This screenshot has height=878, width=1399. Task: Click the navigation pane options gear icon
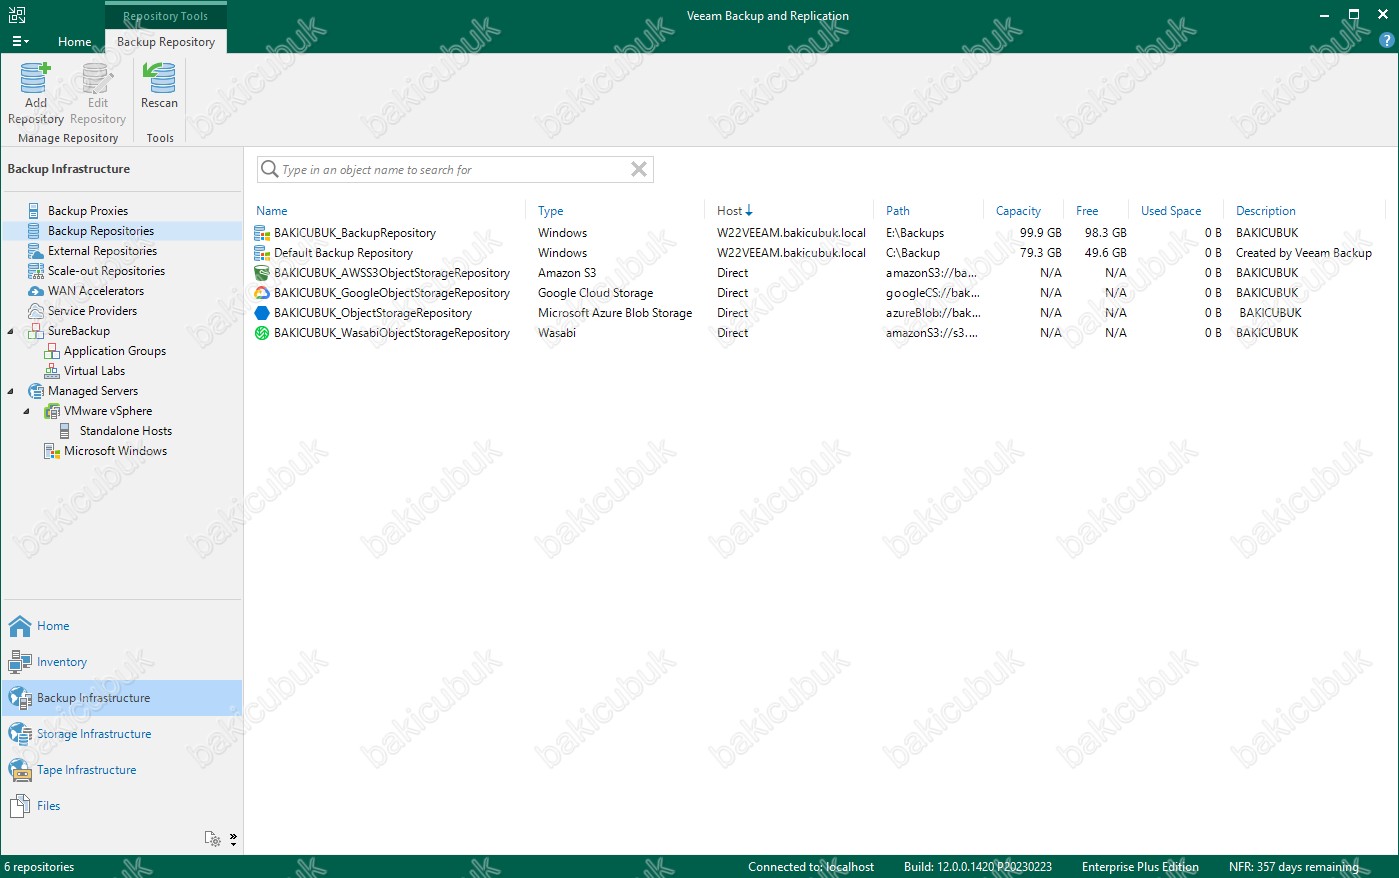(x=212, y=839)
